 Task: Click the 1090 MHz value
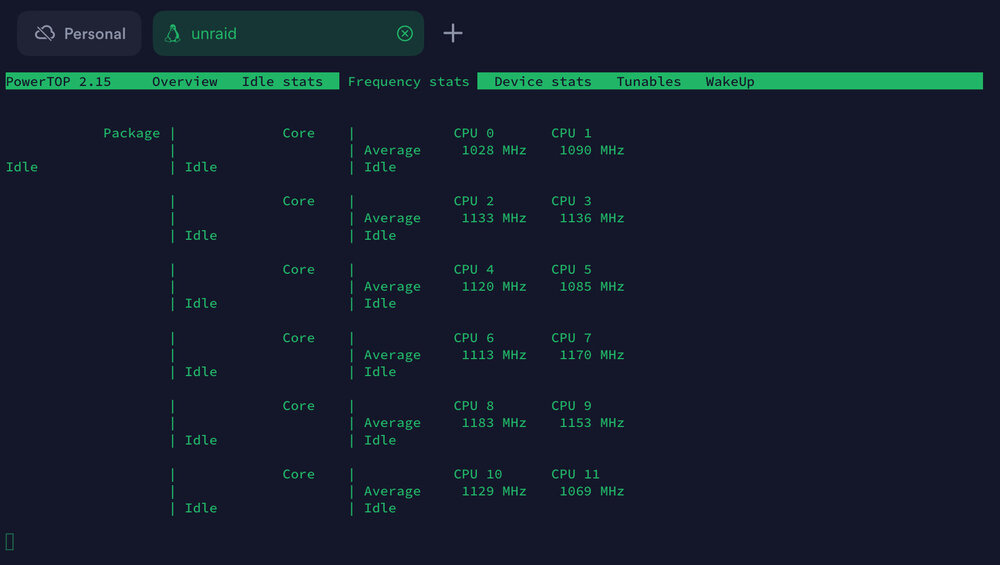click(591, 150)
